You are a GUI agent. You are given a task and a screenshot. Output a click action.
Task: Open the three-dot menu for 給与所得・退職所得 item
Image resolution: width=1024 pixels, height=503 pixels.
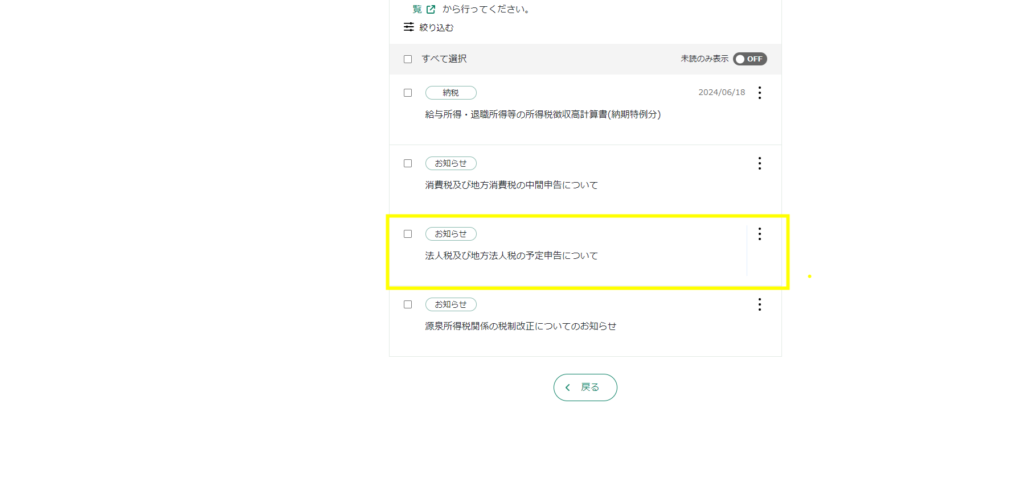click(x=759, y=93)
